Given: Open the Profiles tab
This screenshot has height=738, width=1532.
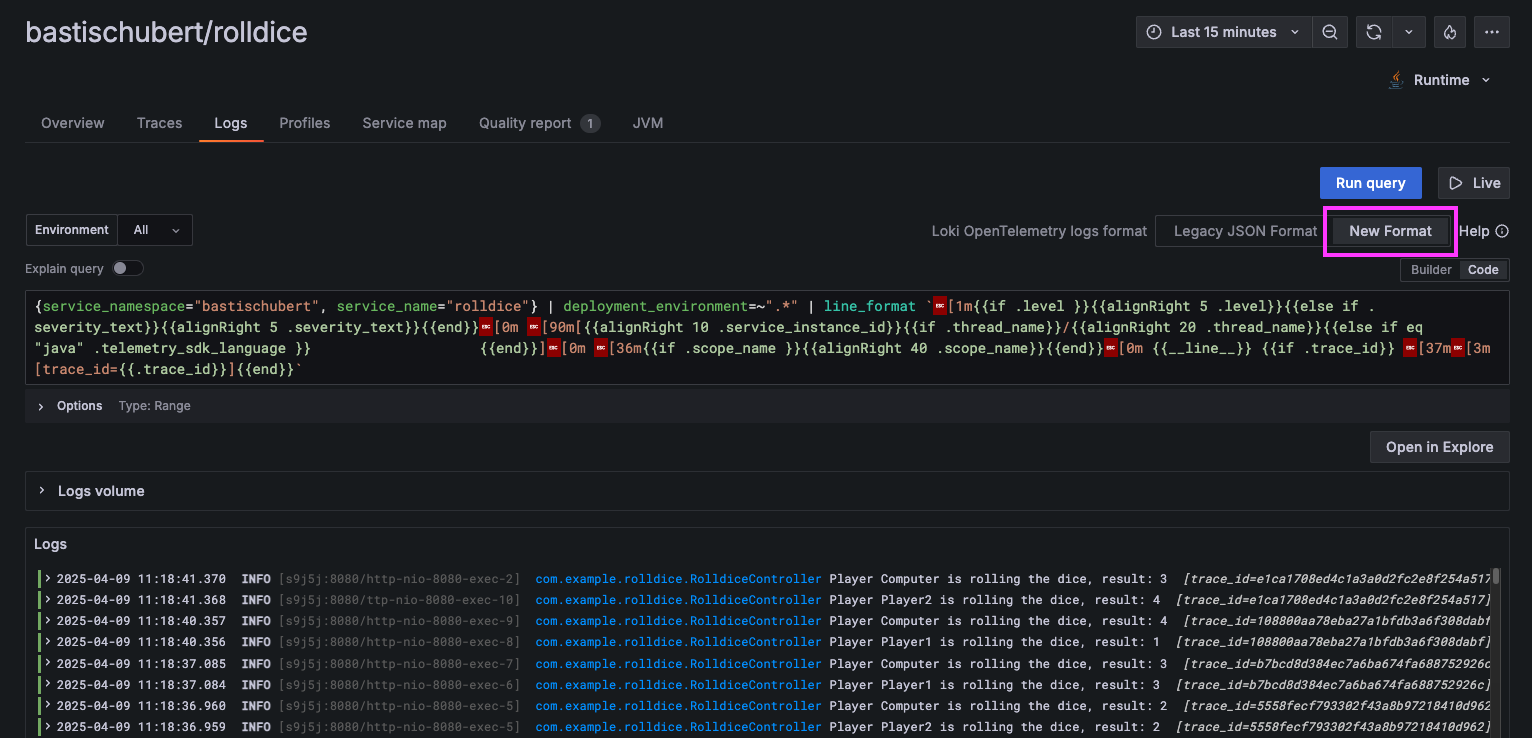Looking at the screenshot, I should coord(305,123).
